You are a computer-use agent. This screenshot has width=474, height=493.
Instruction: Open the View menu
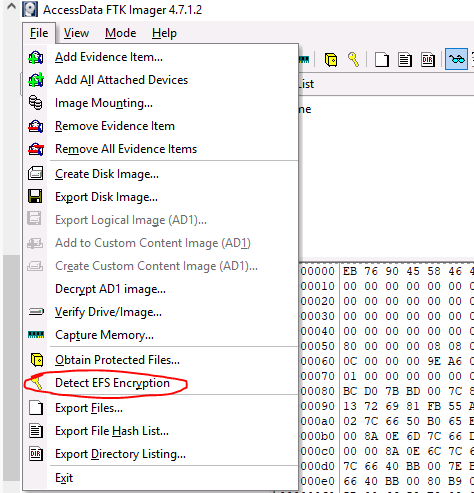(76, 33)
